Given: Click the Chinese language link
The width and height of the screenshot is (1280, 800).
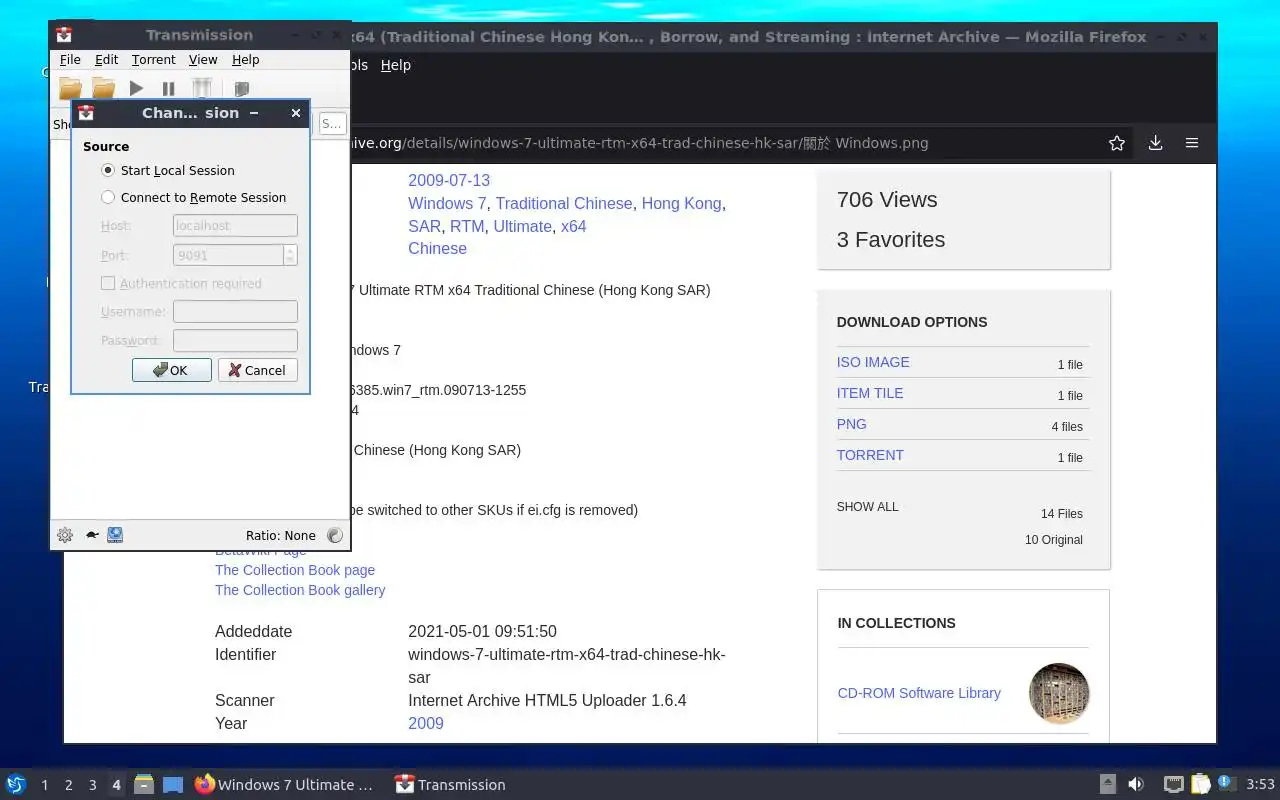Looking at the screenshot, I should [x=437, y=248].
